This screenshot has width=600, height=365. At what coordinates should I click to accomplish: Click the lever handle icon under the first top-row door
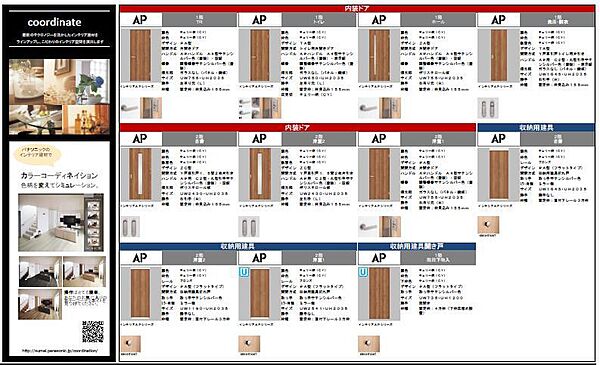(129, 108)
